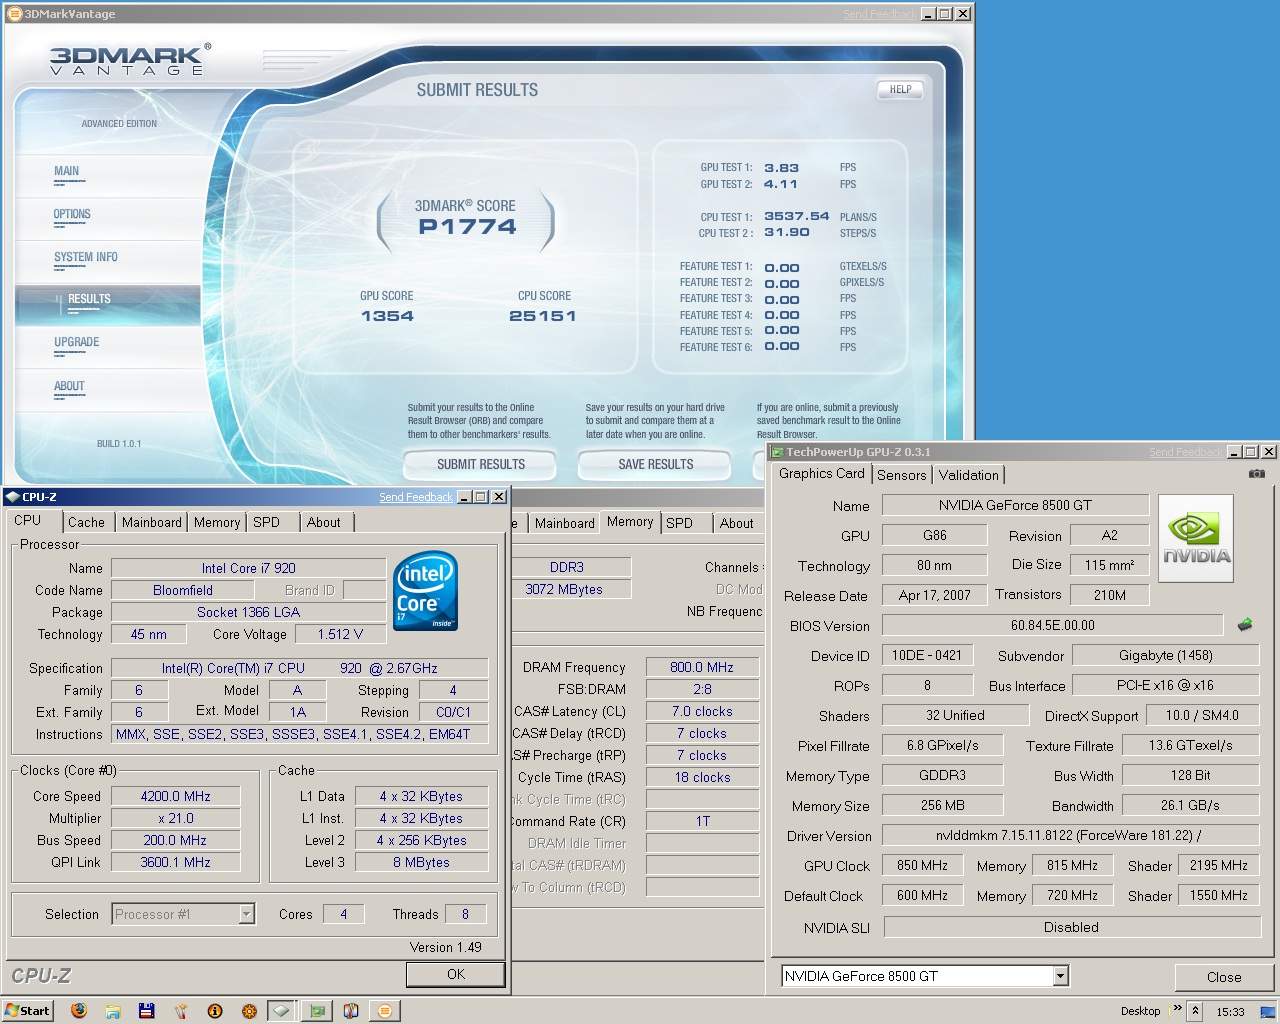The width and height of the screenshot is (1280, 1024).
Task: Click the SUBMIT RESULTS button
Action: click(481, 464)
